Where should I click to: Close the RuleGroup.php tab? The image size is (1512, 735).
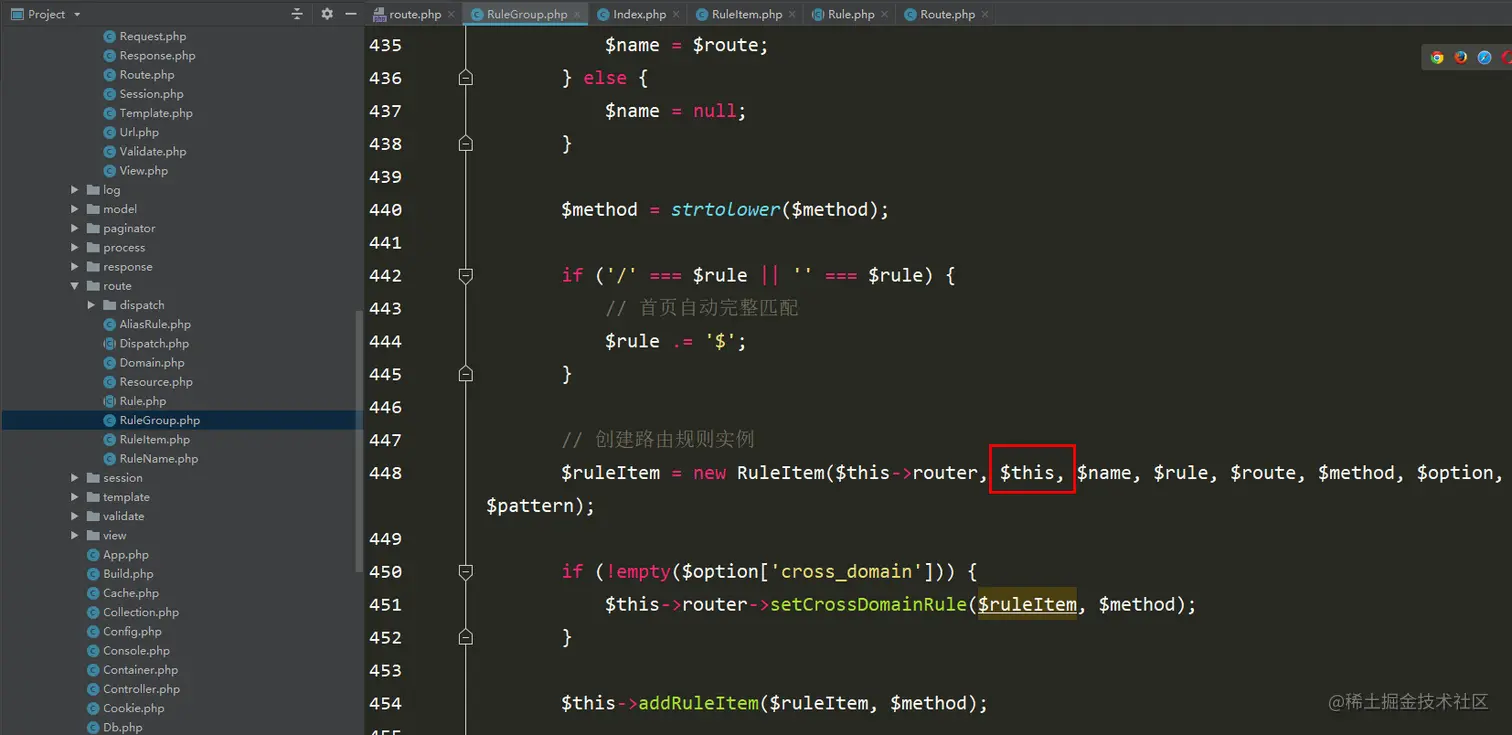pyautogui.click(x=579, y=14)
